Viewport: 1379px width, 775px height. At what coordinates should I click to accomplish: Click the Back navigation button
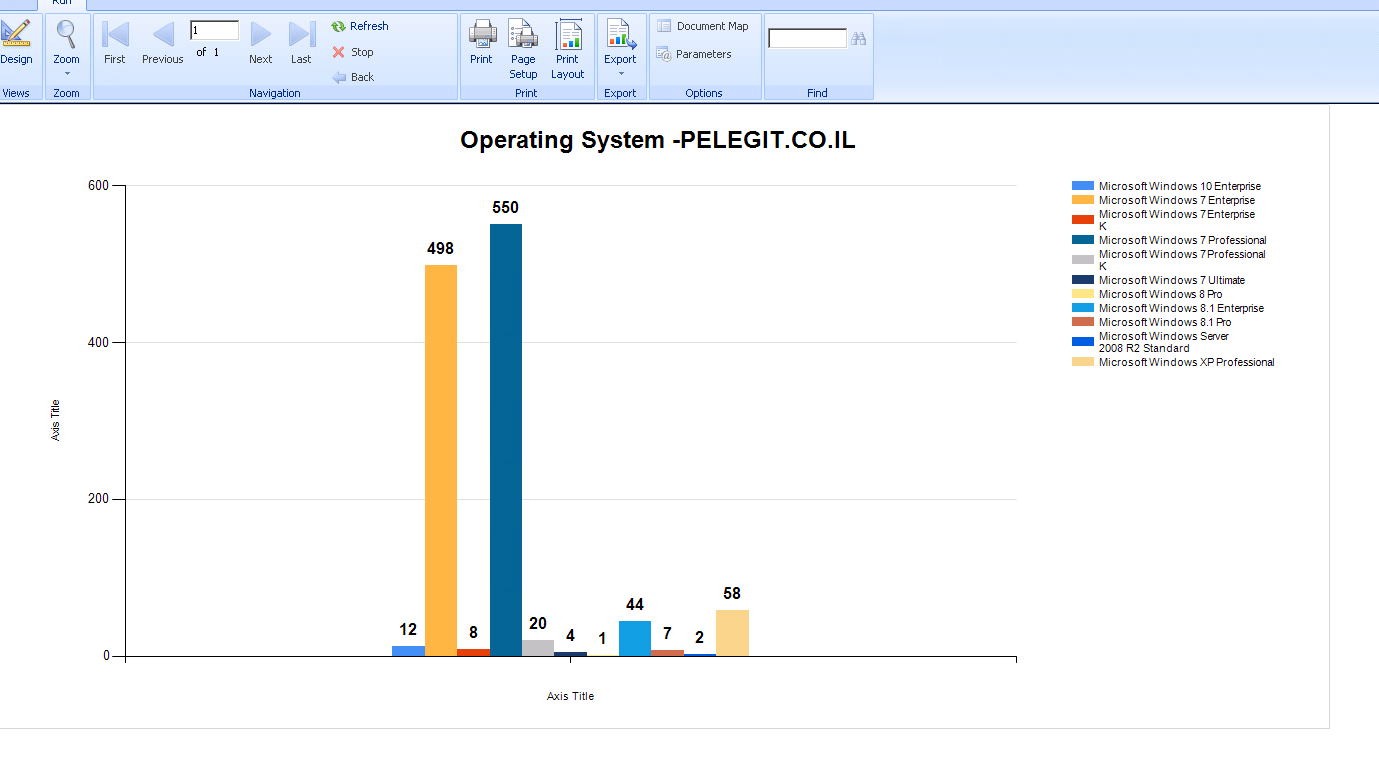tap(353, 77)
